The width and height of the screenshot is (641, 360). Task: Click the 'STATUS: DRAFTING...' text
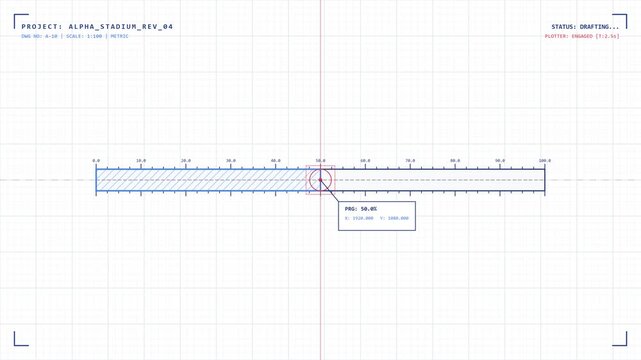click(585, 27)
